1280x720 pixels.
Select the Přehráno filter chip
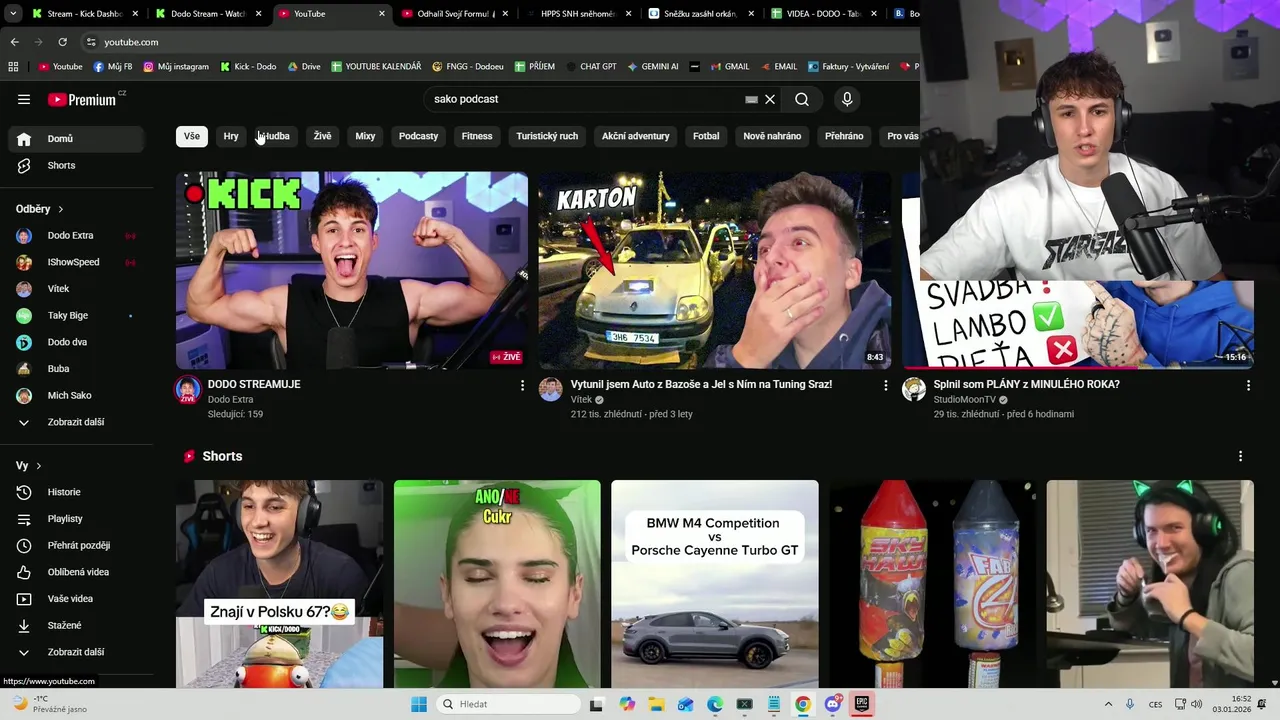(844, 136)
